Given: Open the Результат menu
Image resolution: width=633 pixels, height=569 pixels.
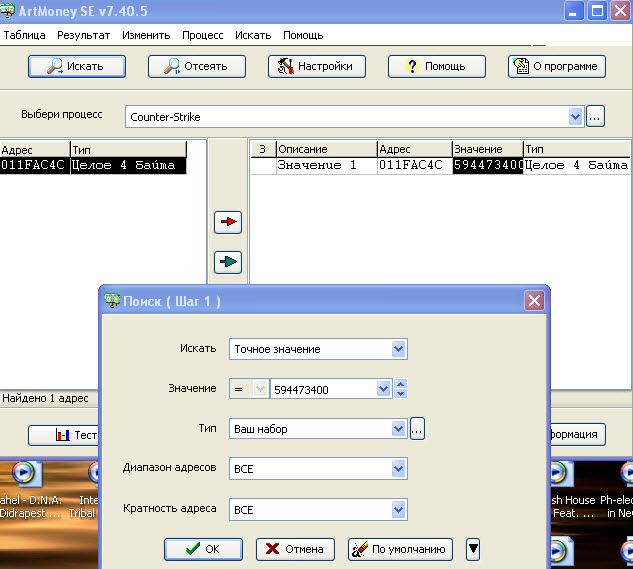Looking at the screenshot, I should point(84,36).
